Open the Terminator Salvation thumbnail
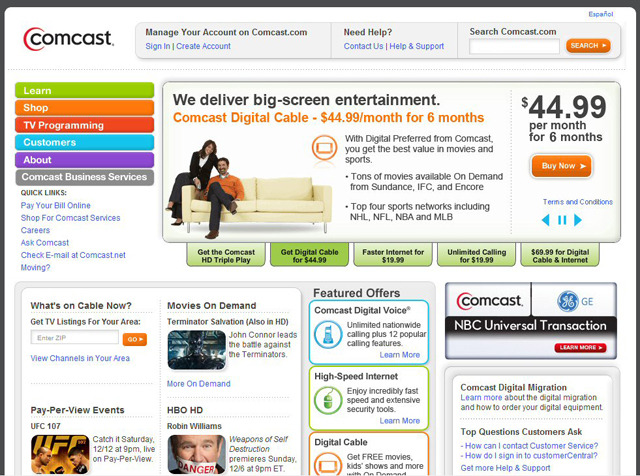This screenshot has height=476, width=640. click(x=196, y=350)
